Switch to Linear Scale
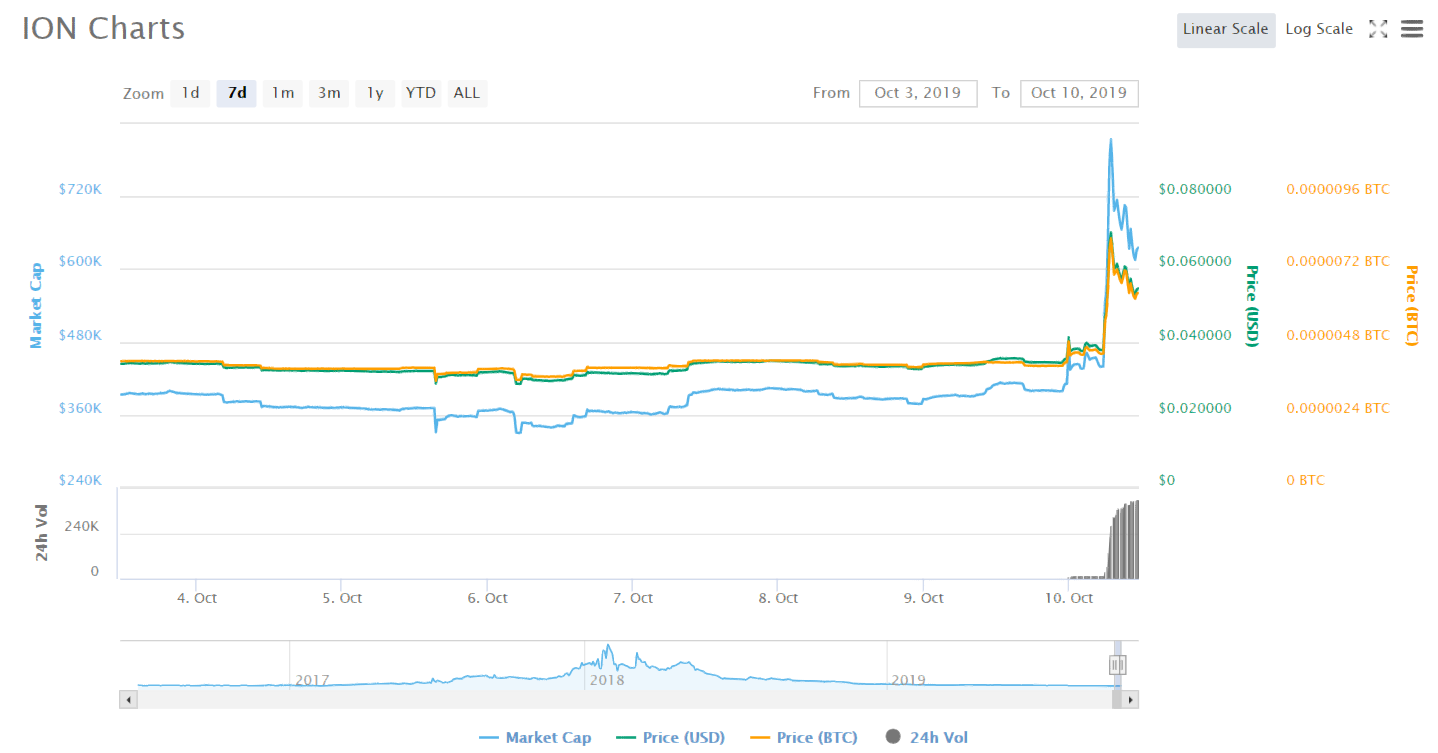Screen dimensions: 1438x753 coord(1226,29)
